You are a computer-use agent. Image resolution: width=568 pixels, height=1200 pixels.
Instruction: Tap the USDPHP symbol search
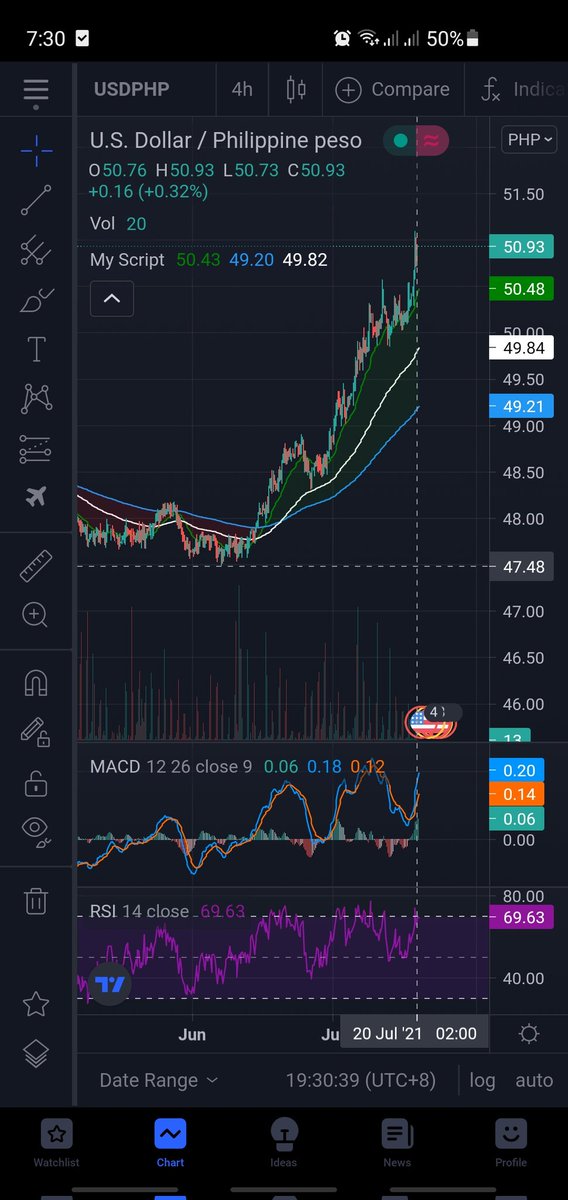[131, 89]
